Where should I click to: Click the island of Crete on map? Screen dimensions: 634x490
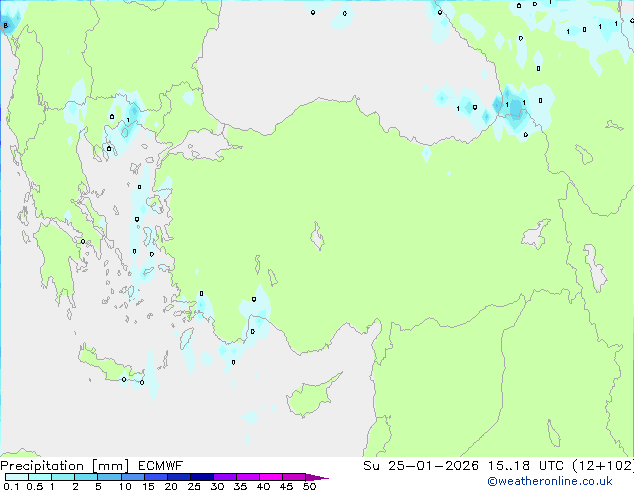[112, 366]
